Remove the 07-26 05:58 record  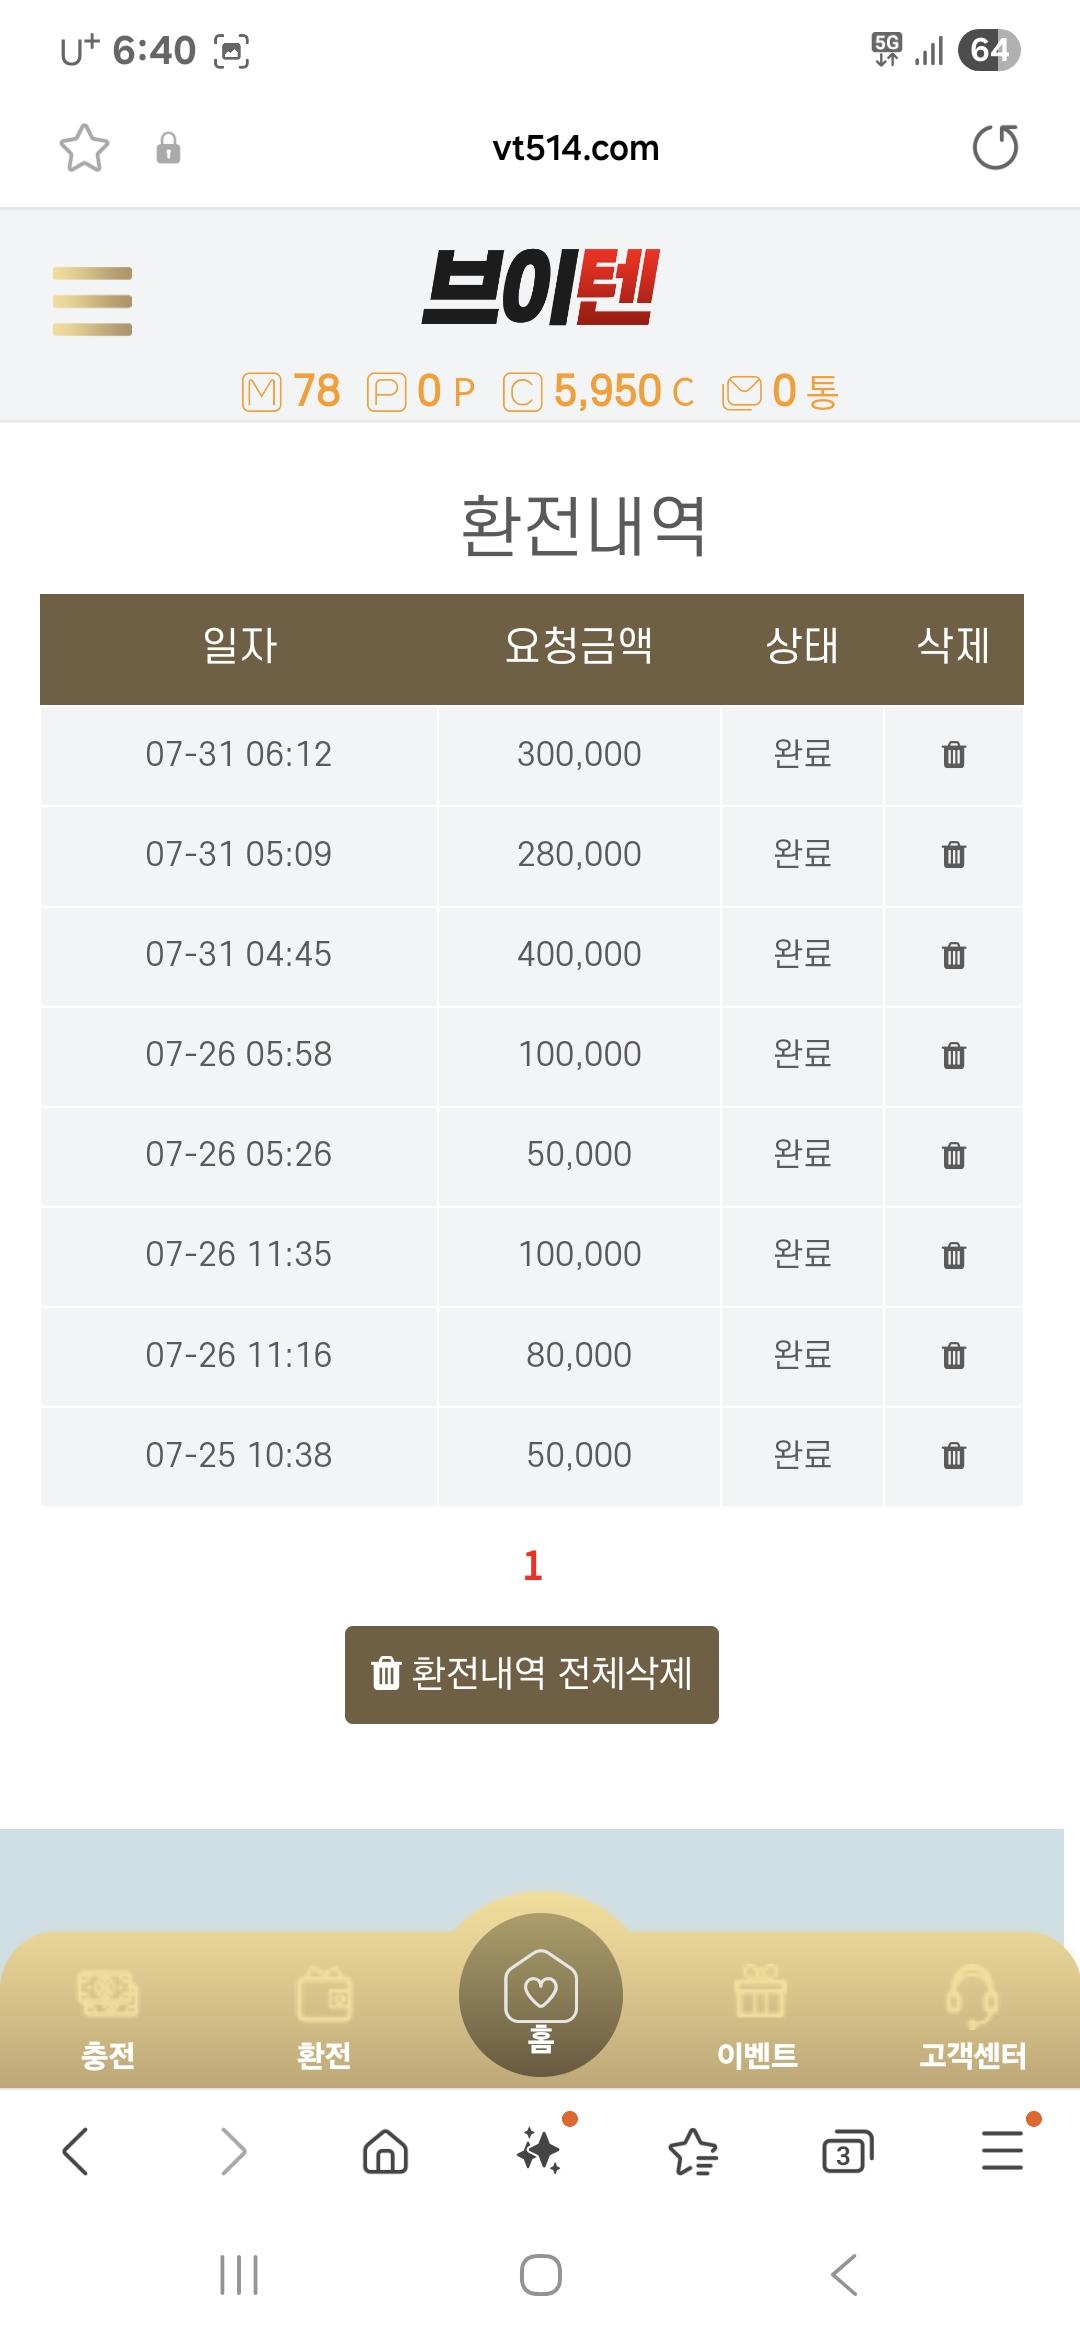[x=954, y=1054]
